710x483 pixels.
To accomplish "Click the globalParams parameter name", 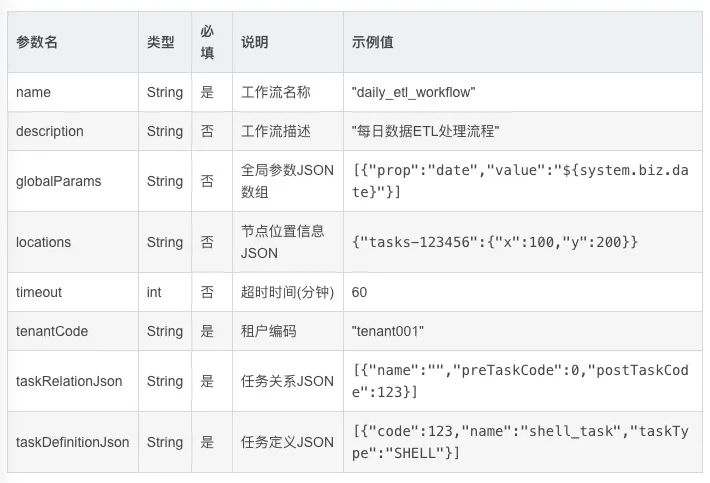I will pyautogui.click(x=58, y=181).
